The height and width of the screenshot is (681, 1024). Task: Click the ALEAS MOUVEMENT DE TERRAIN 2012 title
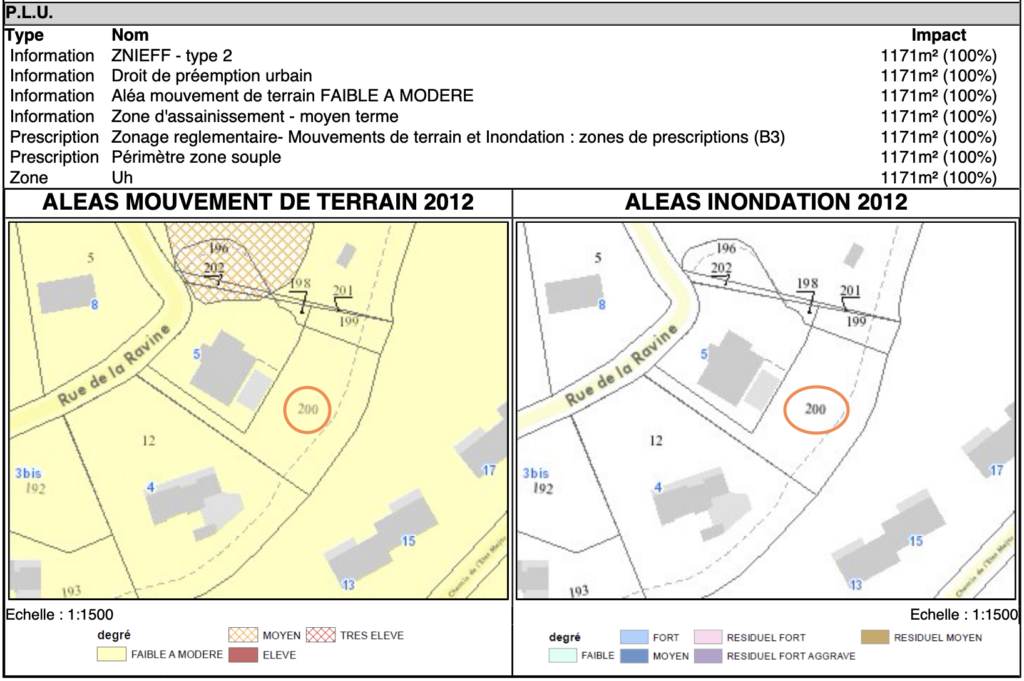point(257,202)
